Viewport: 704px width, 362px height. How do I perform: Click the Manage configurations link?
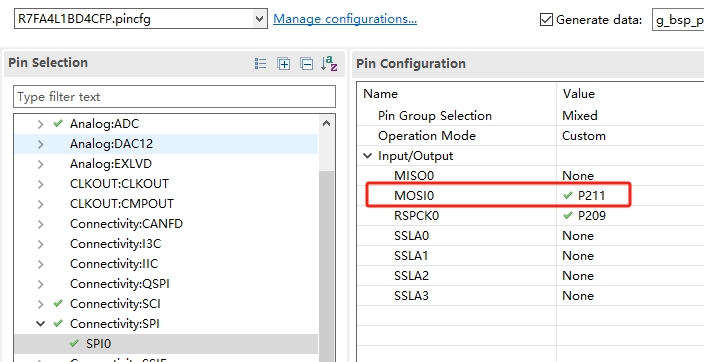point(345,19)
